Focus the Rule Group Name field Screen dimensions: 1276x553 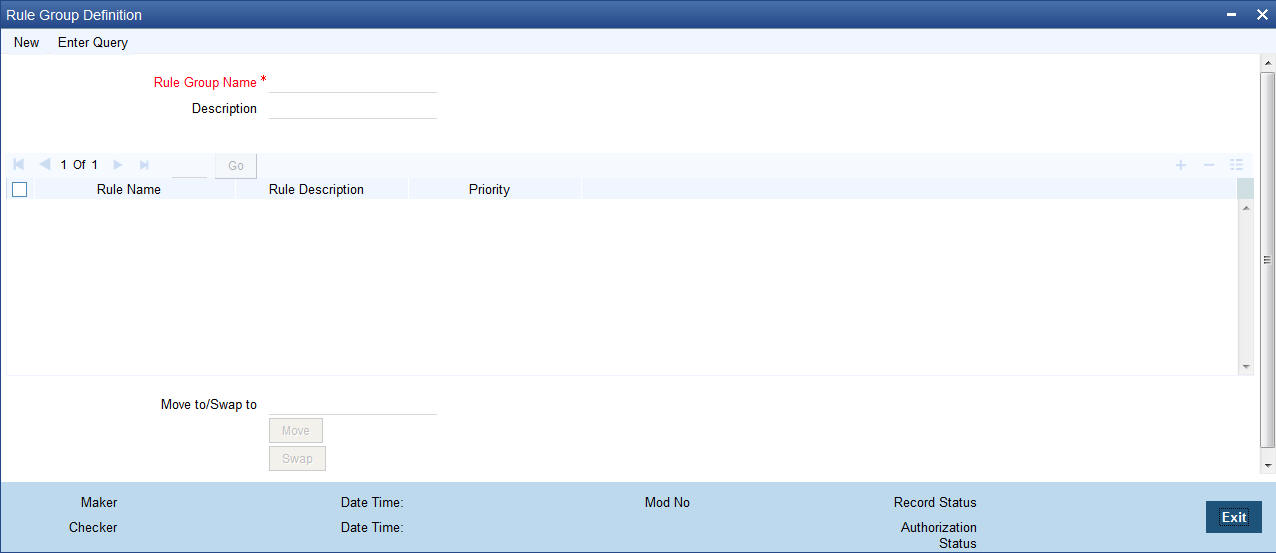(353, 82)
